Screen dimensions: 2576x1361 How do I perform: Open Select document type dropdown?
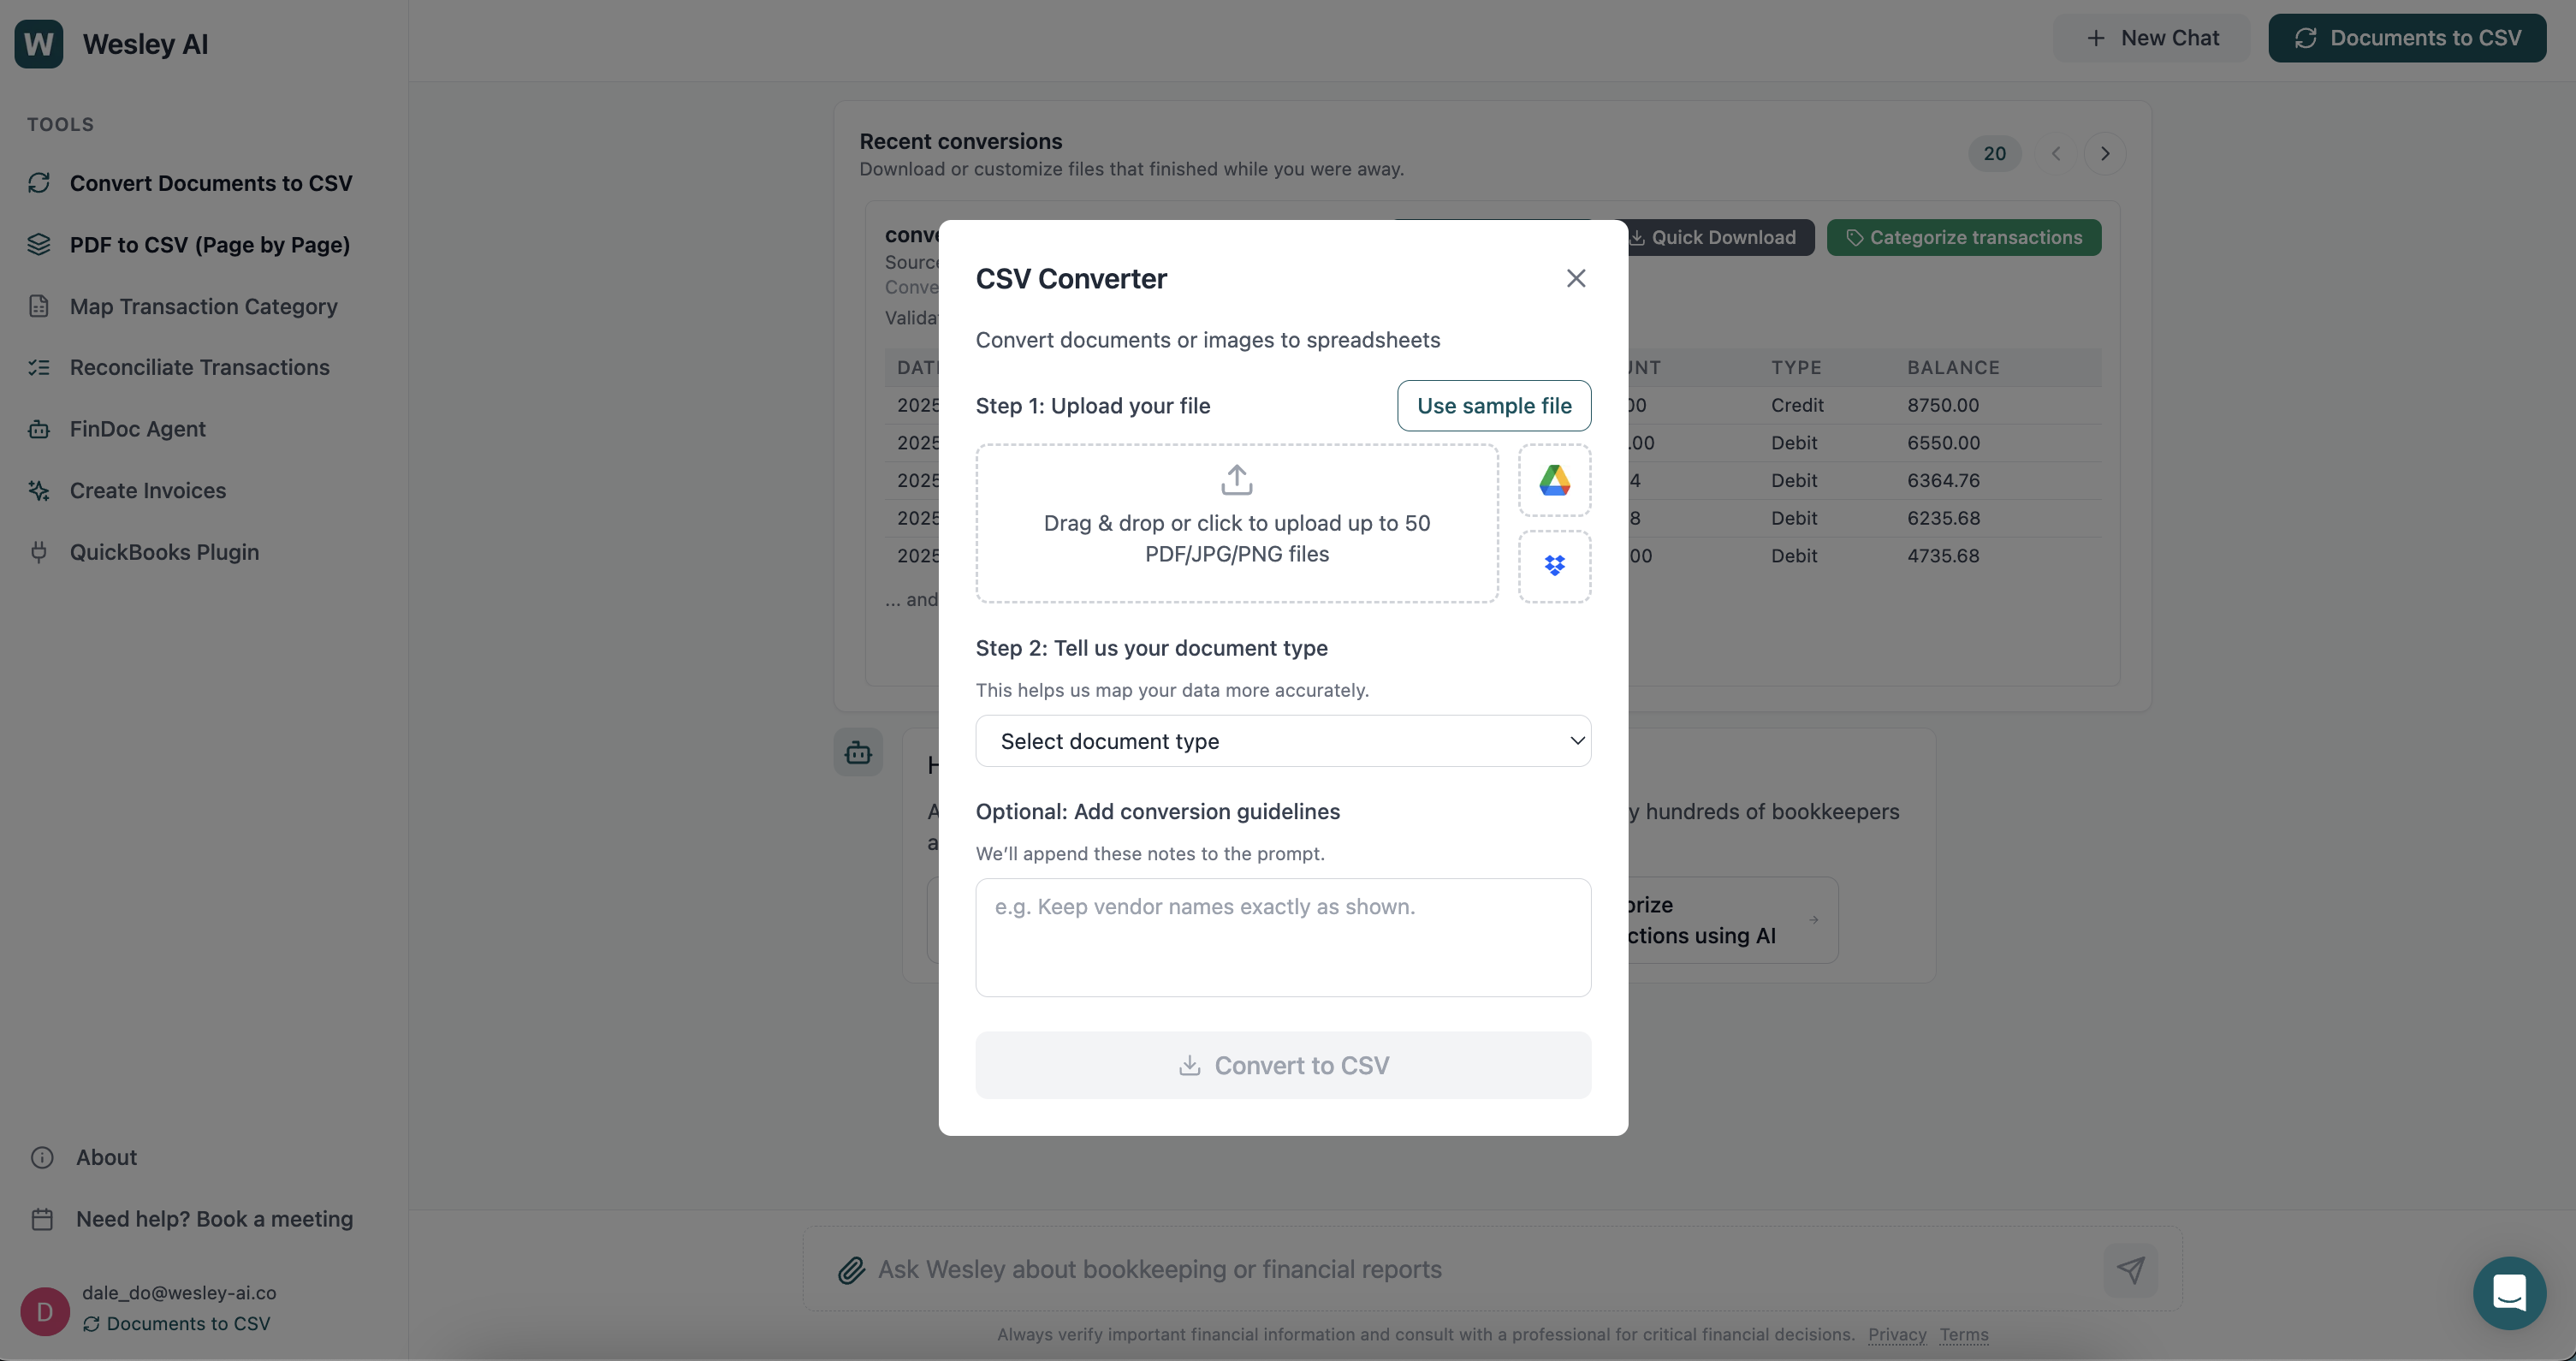[1282, 741]
